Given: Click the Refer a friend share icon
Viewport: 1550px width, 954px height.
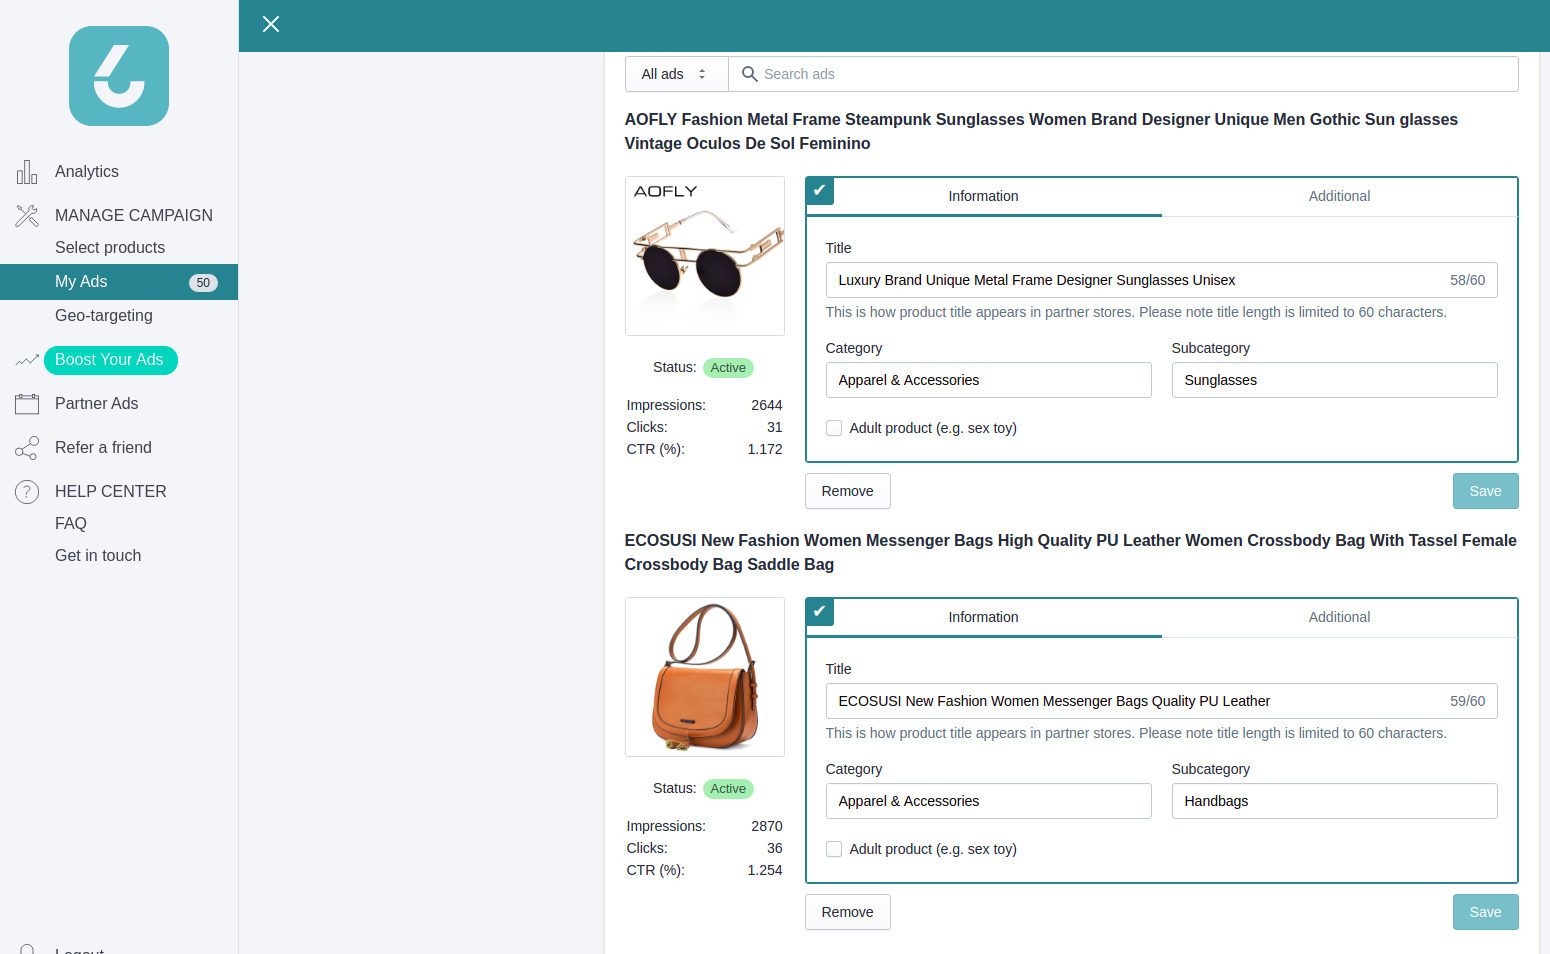Looking at the screenshot, I should 27,448.
